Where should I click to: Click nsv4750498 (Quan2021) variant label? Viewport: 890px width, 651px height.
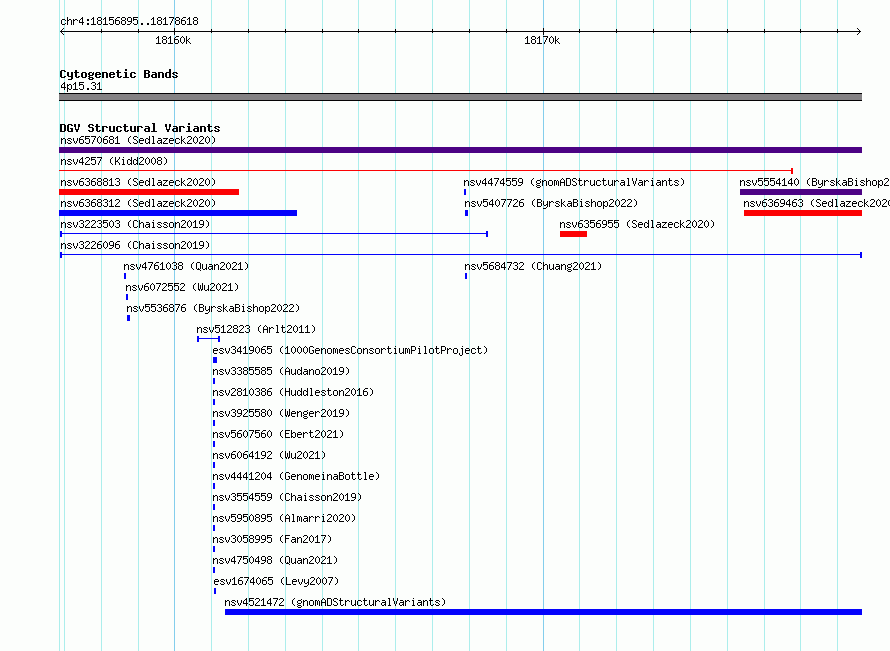coord(275,560)
